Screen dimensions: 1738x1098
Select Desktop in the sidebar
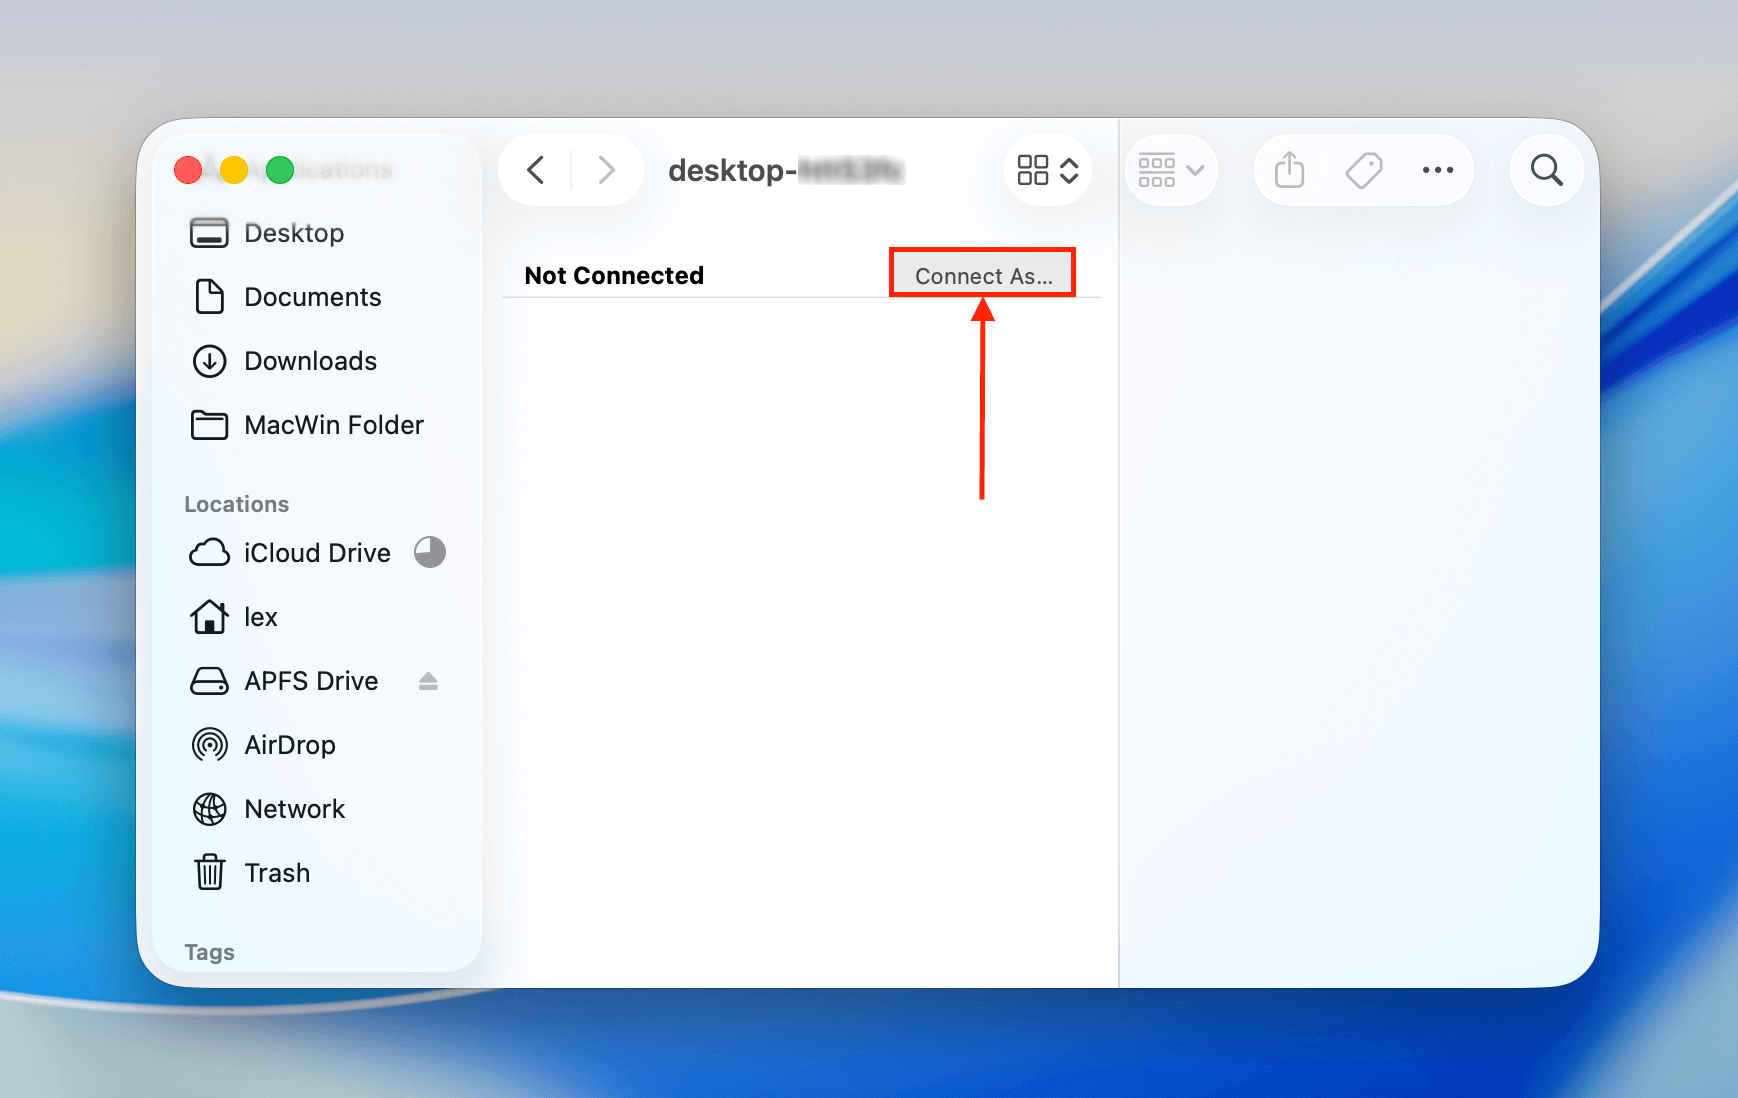(293, 233)
